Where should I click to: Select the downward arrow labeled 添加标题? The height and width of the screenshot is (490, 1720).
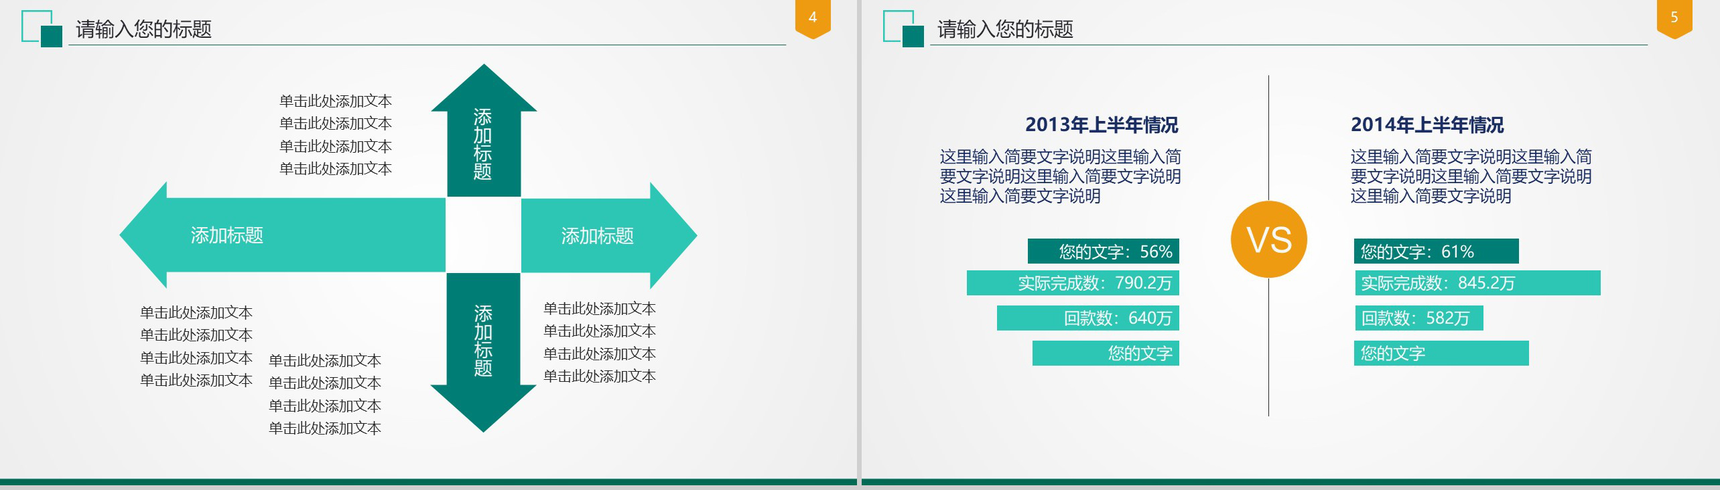click(484, 352)
